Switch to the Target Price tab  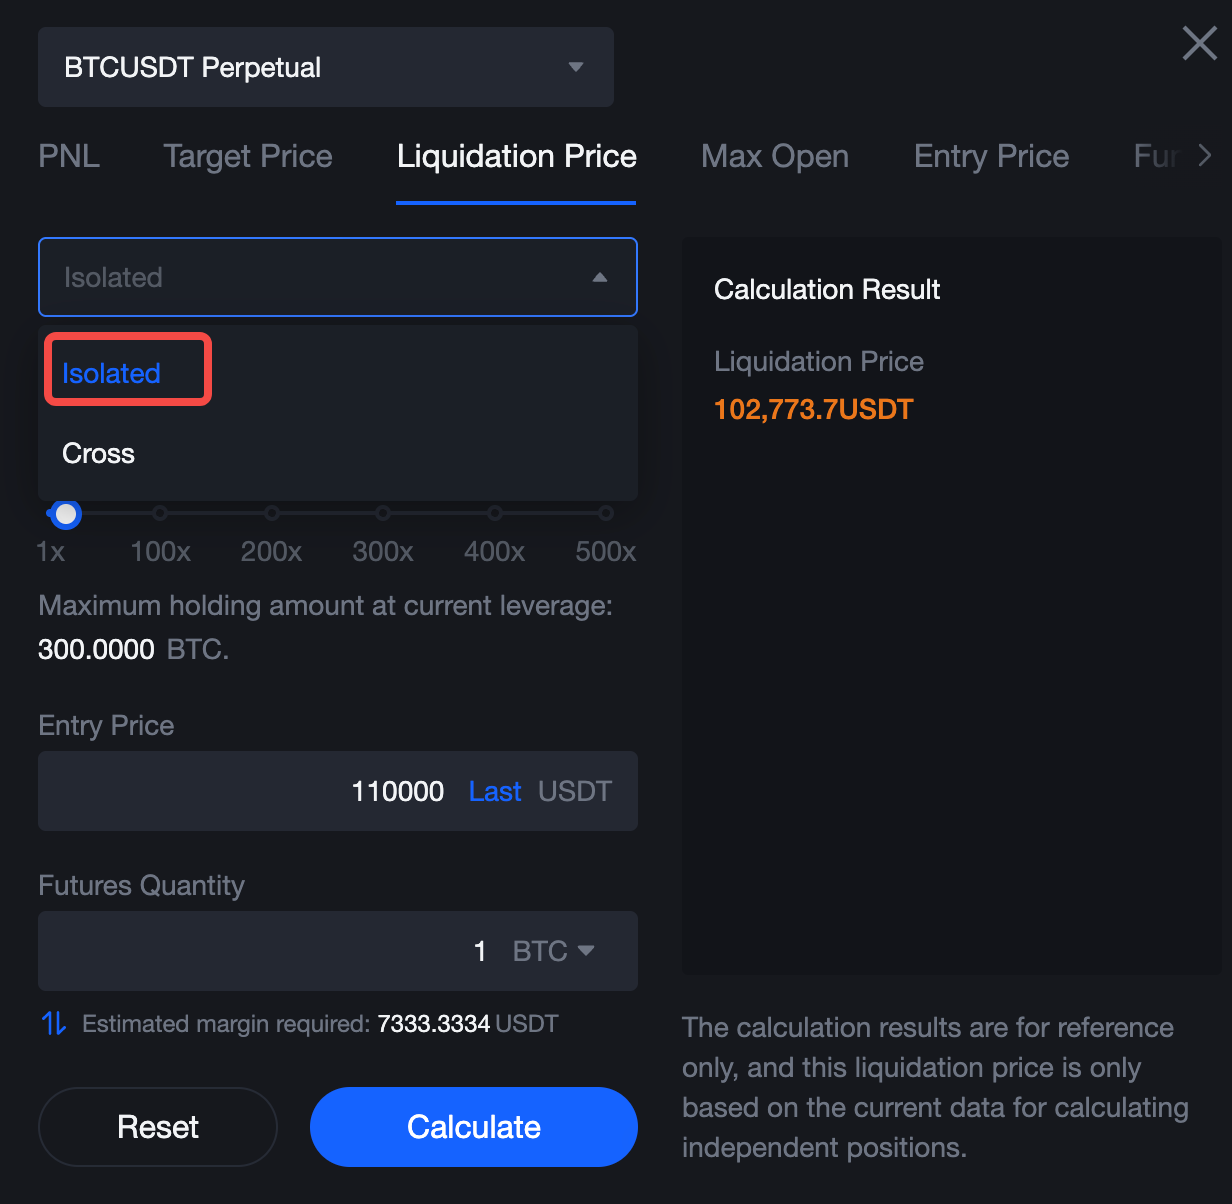click(x=248, y=156)
